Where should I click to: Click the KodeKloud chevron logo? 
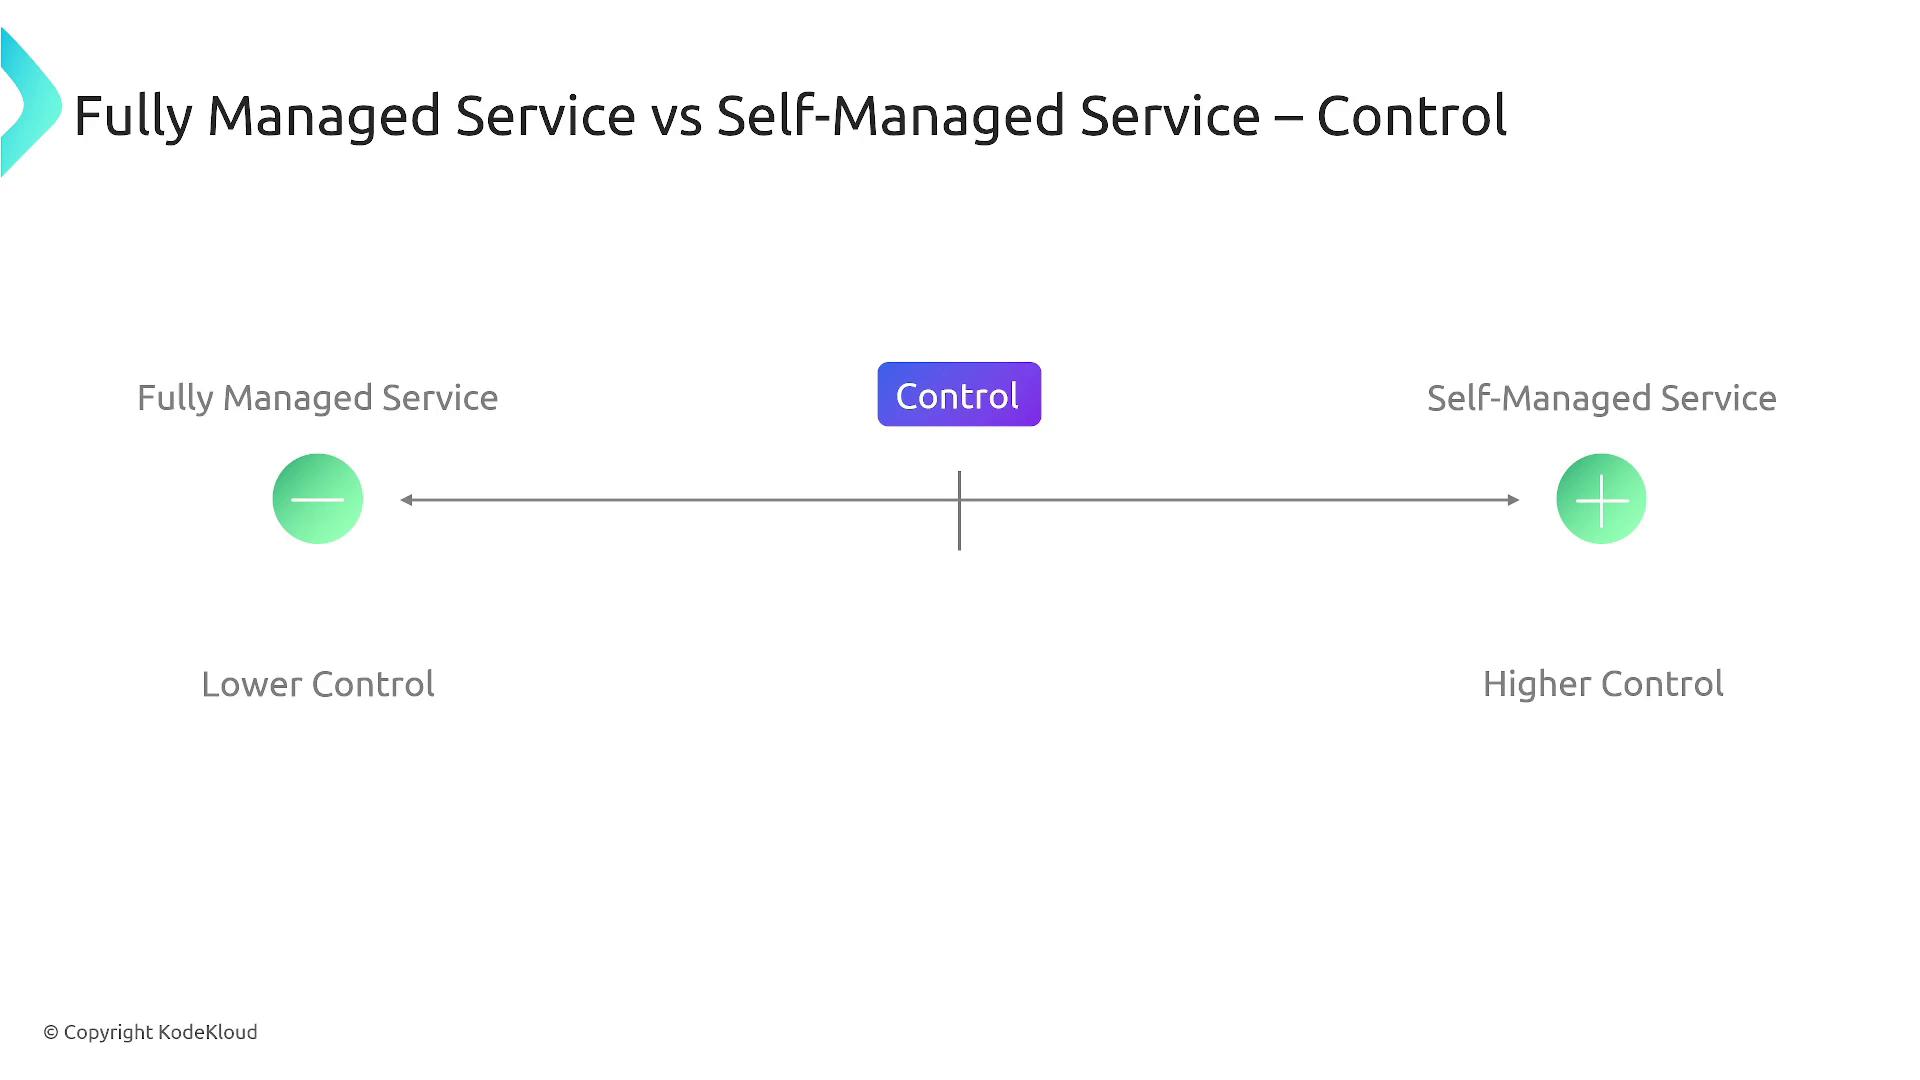(30, 104)
